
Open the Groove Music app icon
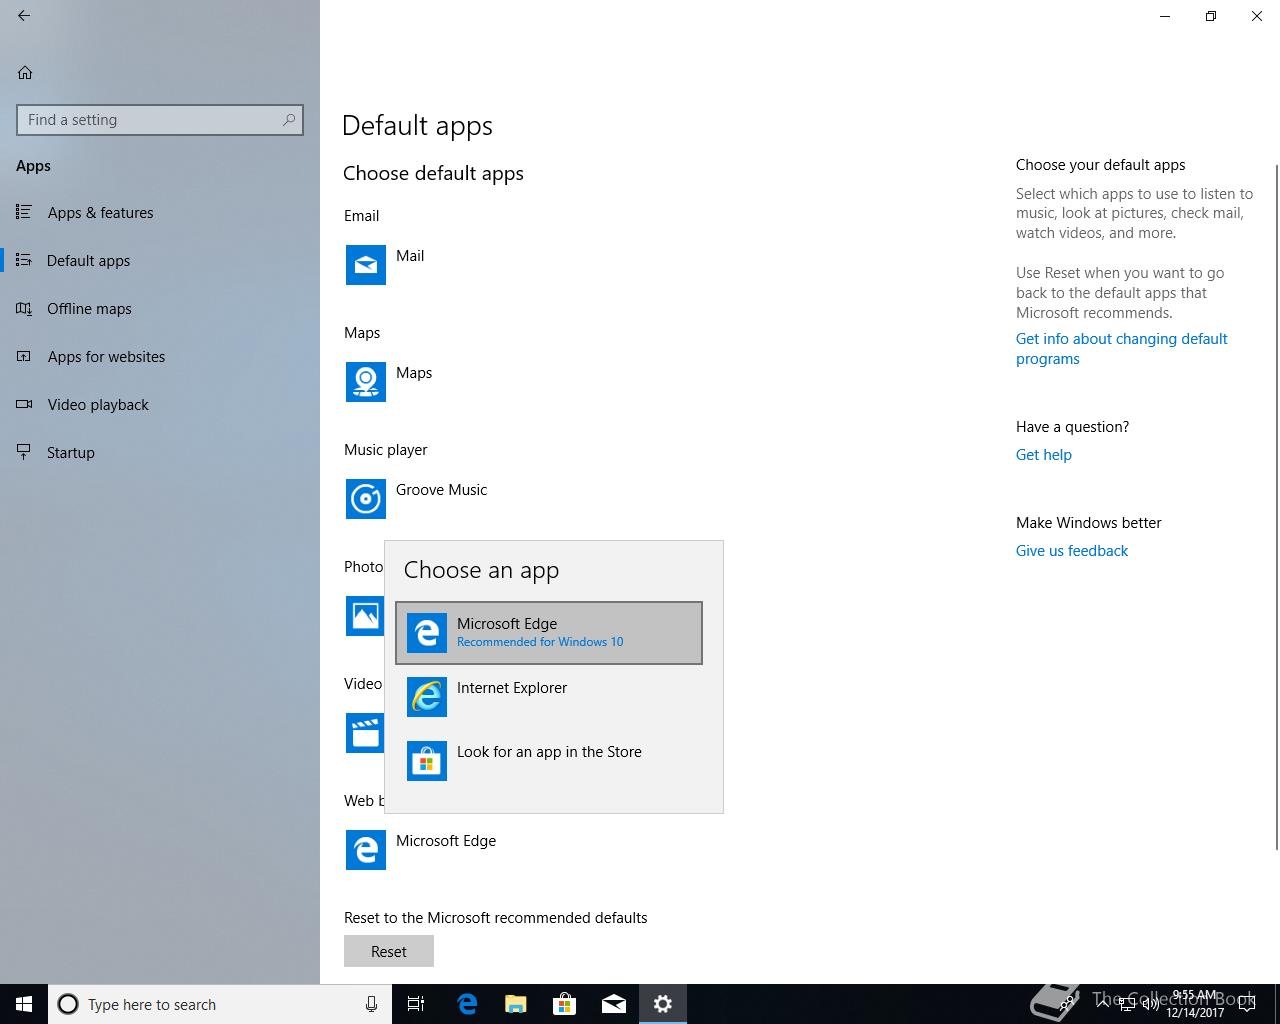pos(366,499)
